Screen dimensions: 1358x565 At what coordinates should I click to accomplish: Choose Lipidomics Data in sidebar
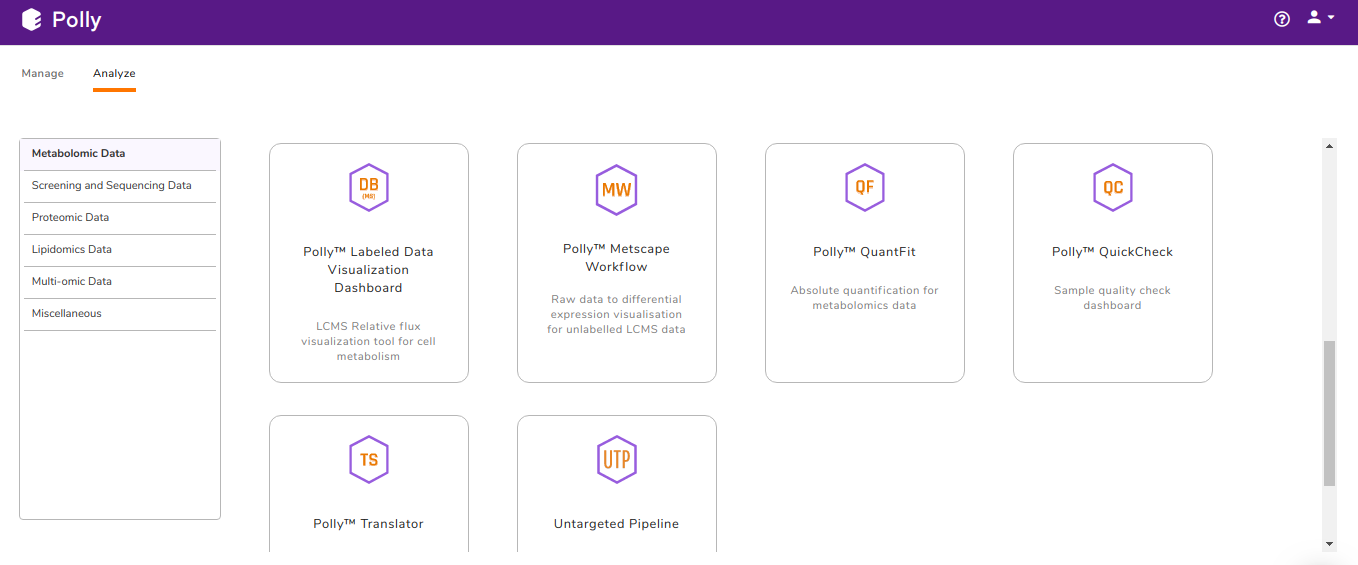click(120, 250)
